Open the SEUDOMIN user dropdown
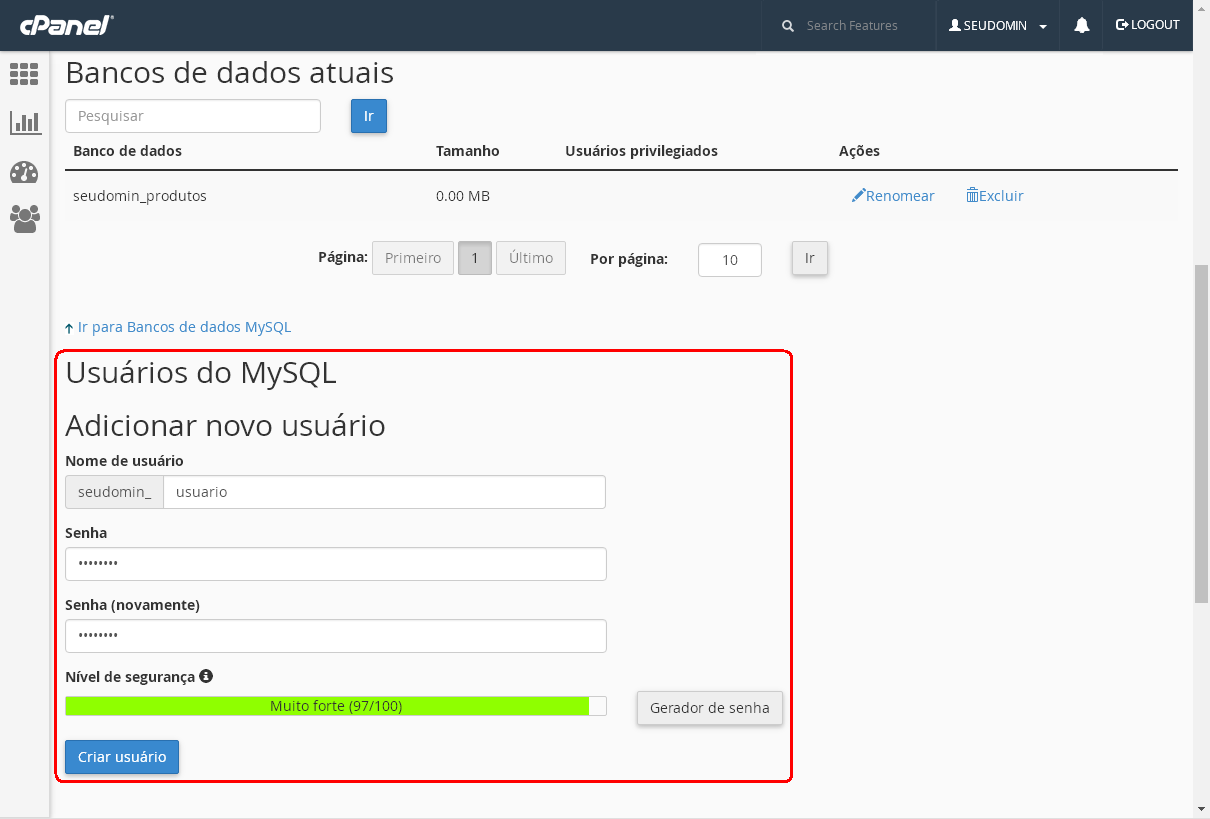 pyautogui.click(x=998, y=25)
